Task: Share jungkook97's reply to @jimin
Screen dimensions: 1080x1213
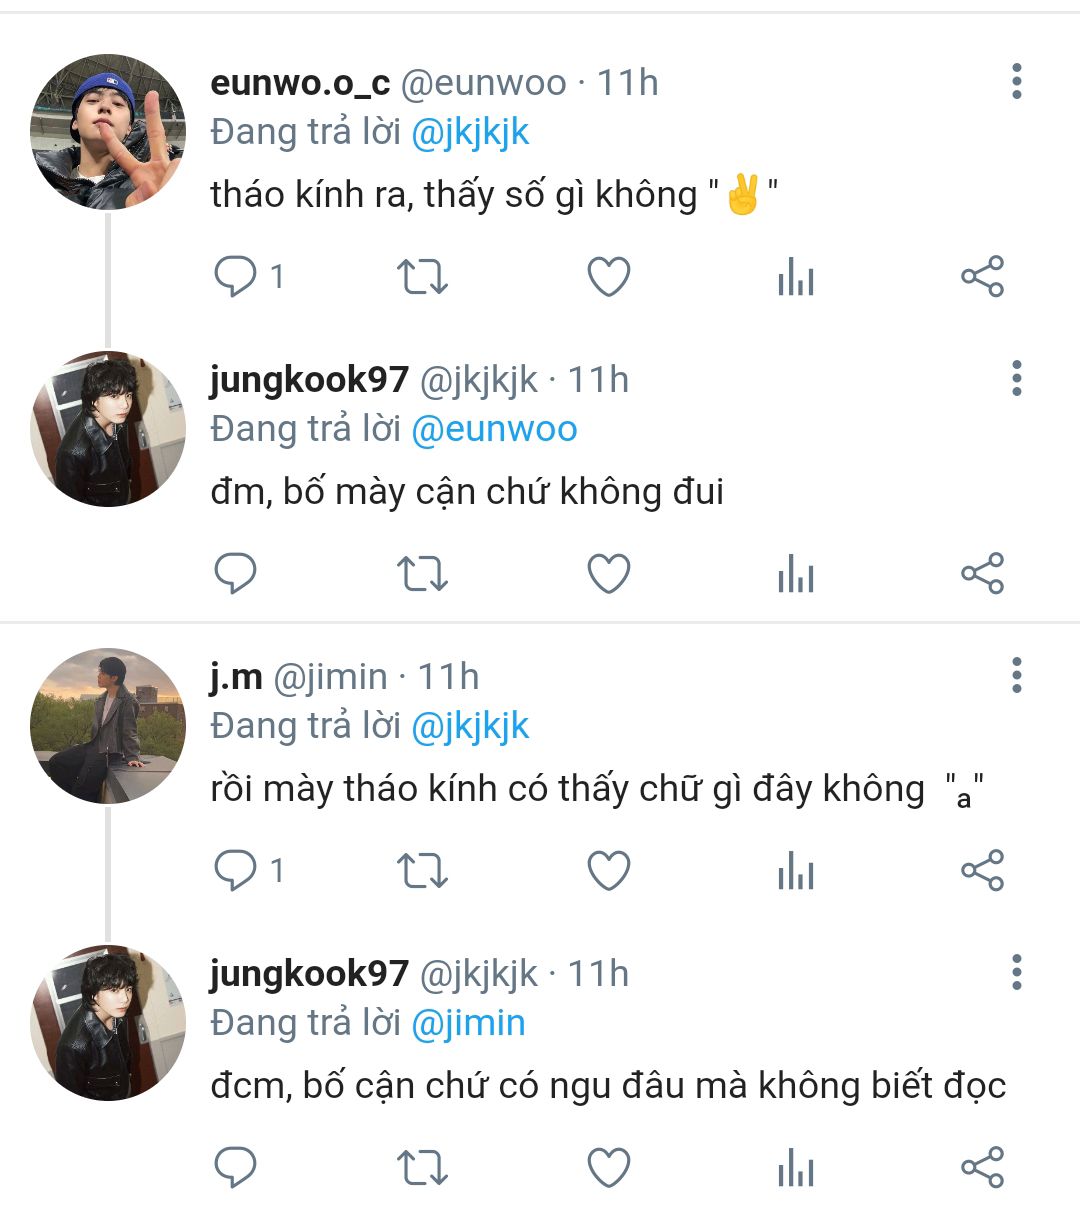Action: tap(982, 1168)
